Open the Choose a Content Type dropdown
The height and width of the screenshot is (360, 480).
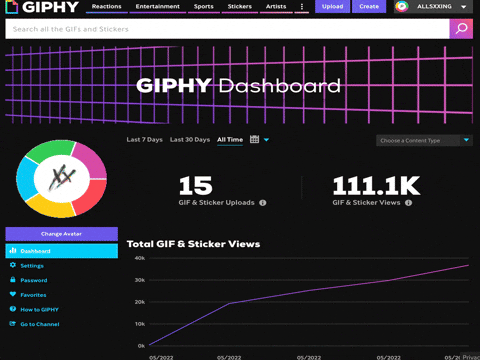pos(424,140)
